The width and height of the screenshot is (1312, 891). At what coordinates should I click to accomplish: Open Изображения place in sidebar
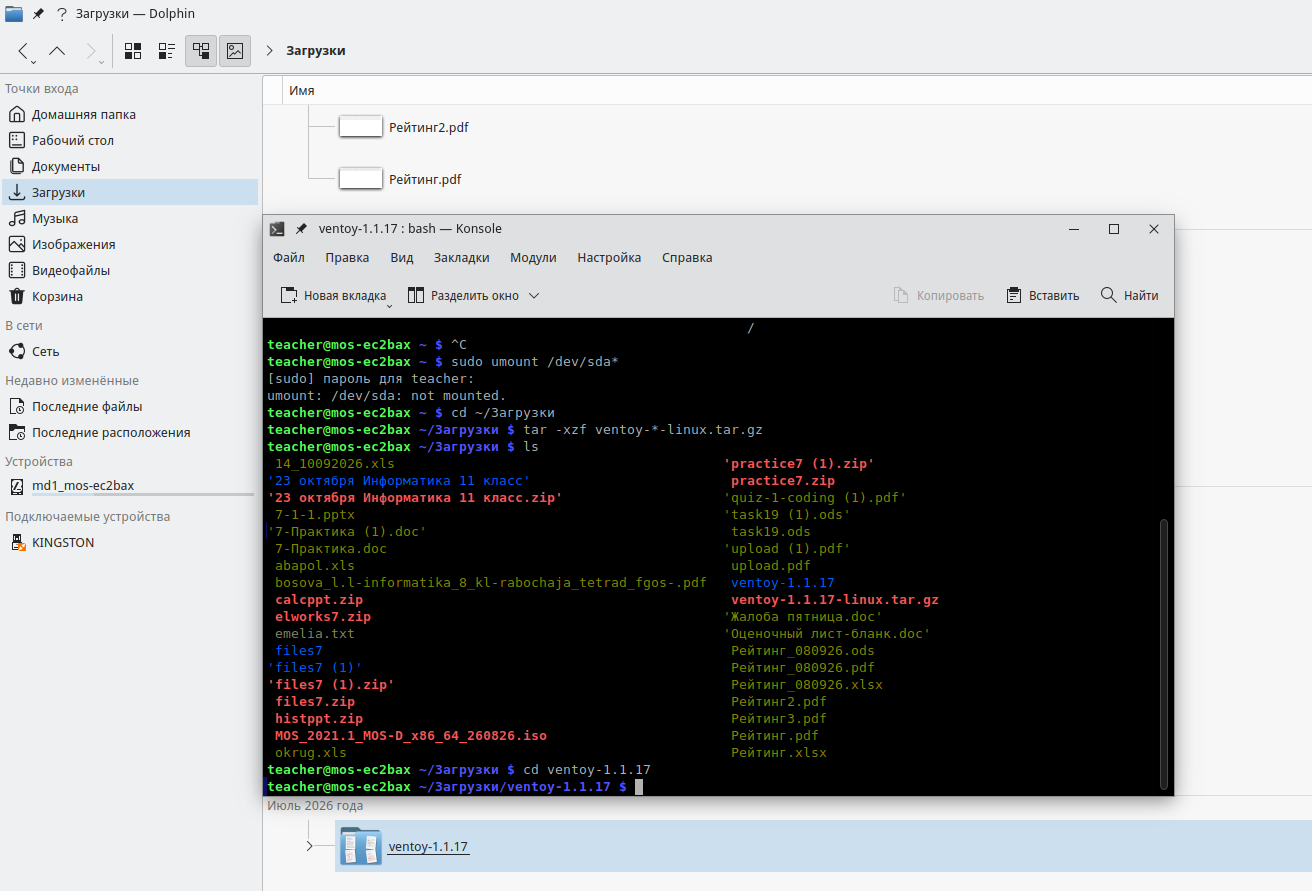coord(130,244)
